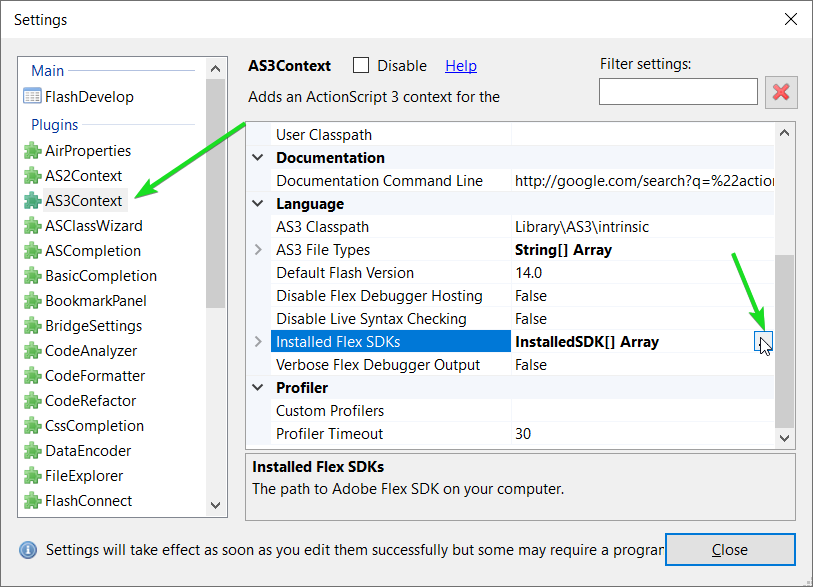Click the FlashDevelop main settings icon
This screenshot has width=813, height=587.
(x=32, y=96)
